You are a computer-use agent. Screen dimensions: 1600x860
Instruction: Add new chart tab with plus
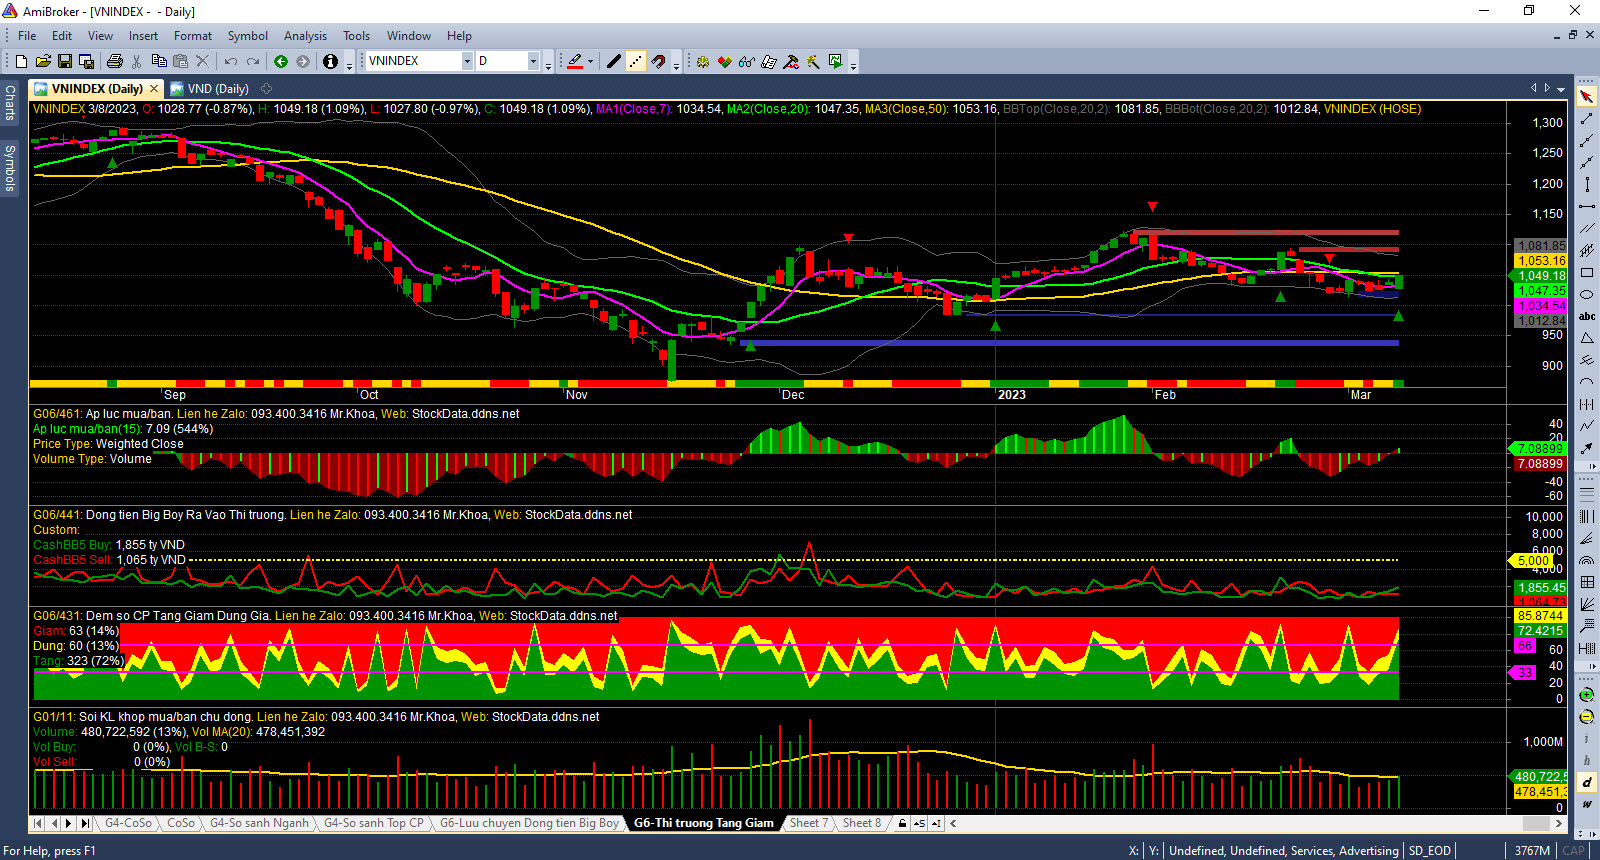pyautogui.click(x=267, y=89)
